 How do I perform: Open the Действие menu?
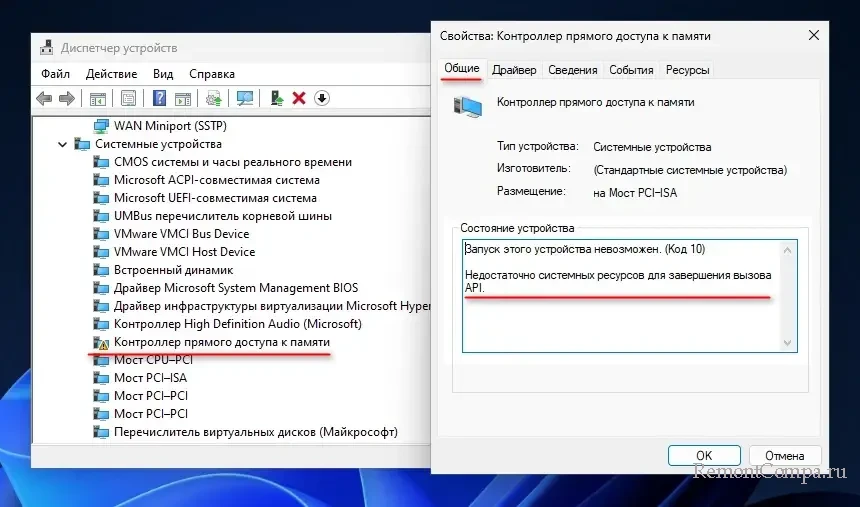(x=111, y=74)
